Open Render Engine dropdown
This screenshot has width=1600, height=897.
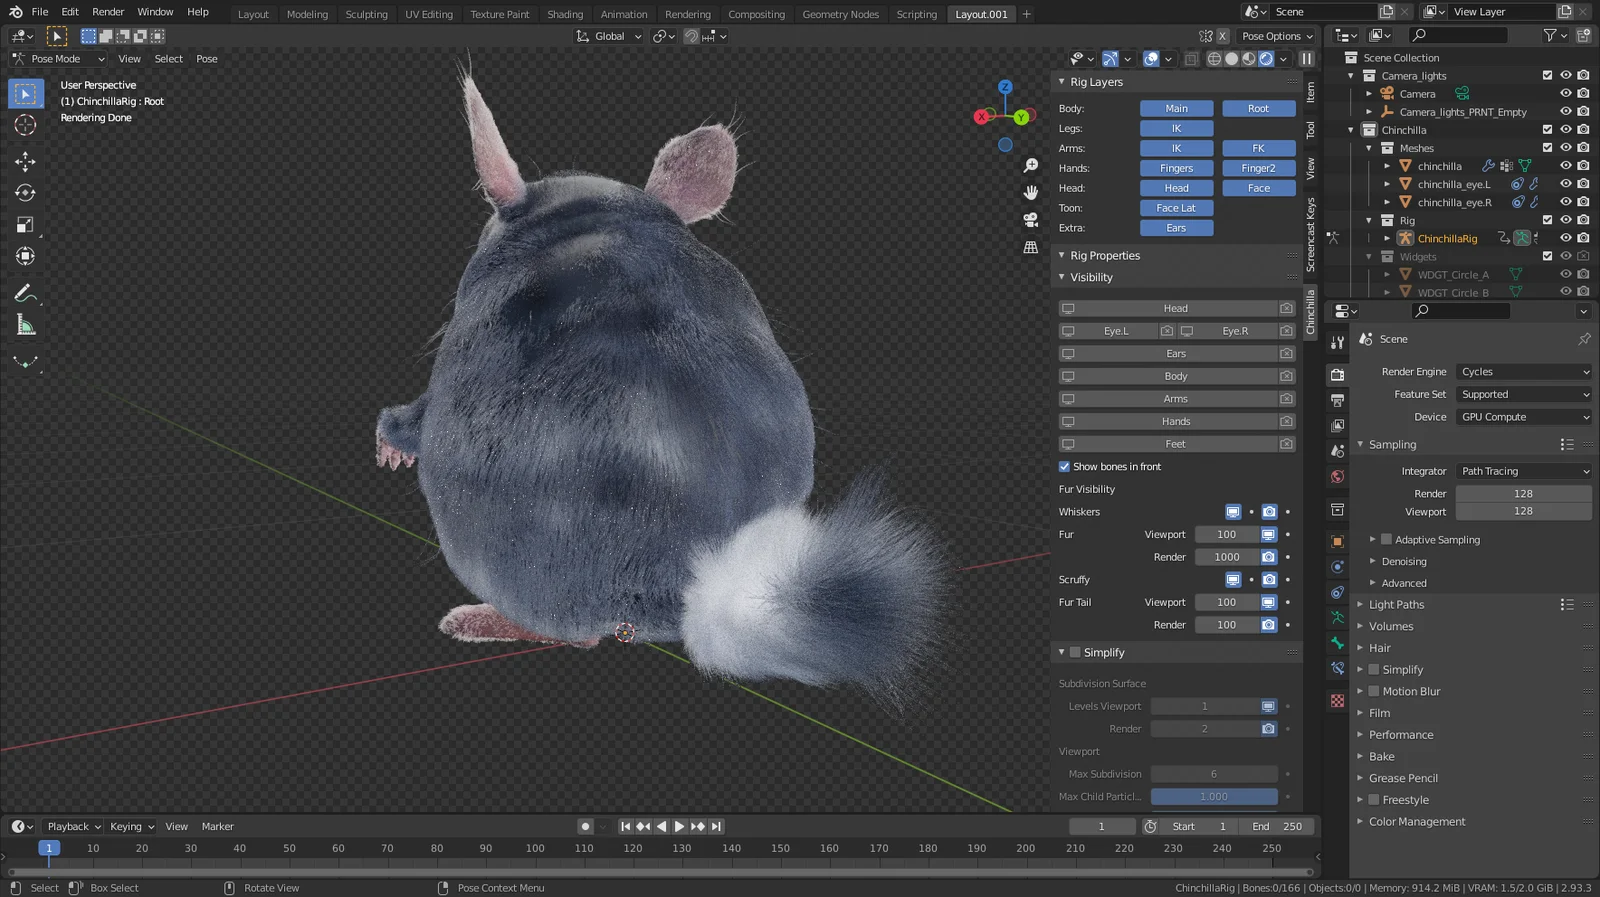tap(1524, 372)
